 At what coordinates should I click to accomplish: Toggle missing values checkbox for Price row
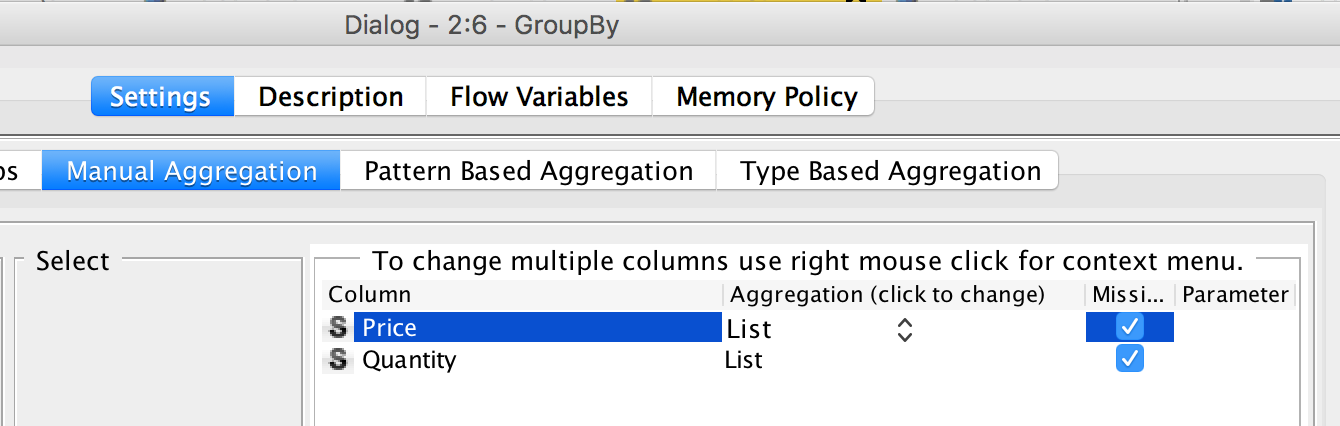click(x=1130, y=327)
